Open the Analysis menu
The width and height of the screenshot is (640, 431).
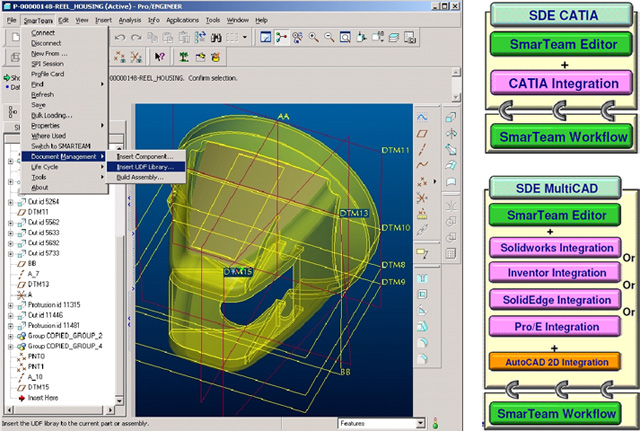[130, 20]
